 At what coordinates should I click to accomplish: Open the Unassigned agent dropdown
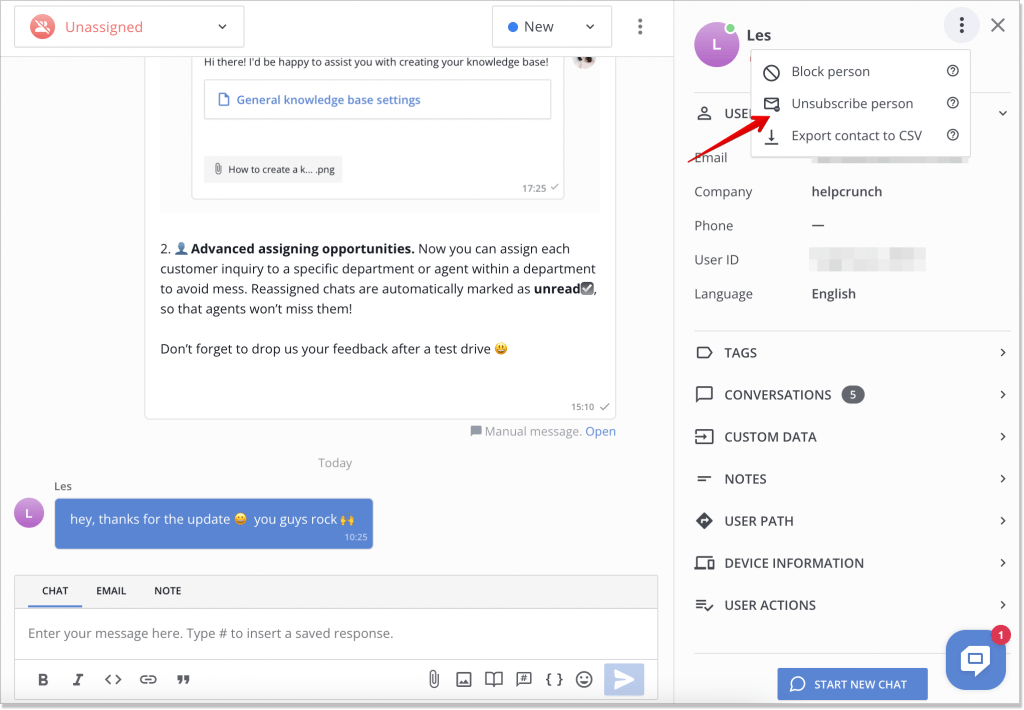(x=129, y=27)
